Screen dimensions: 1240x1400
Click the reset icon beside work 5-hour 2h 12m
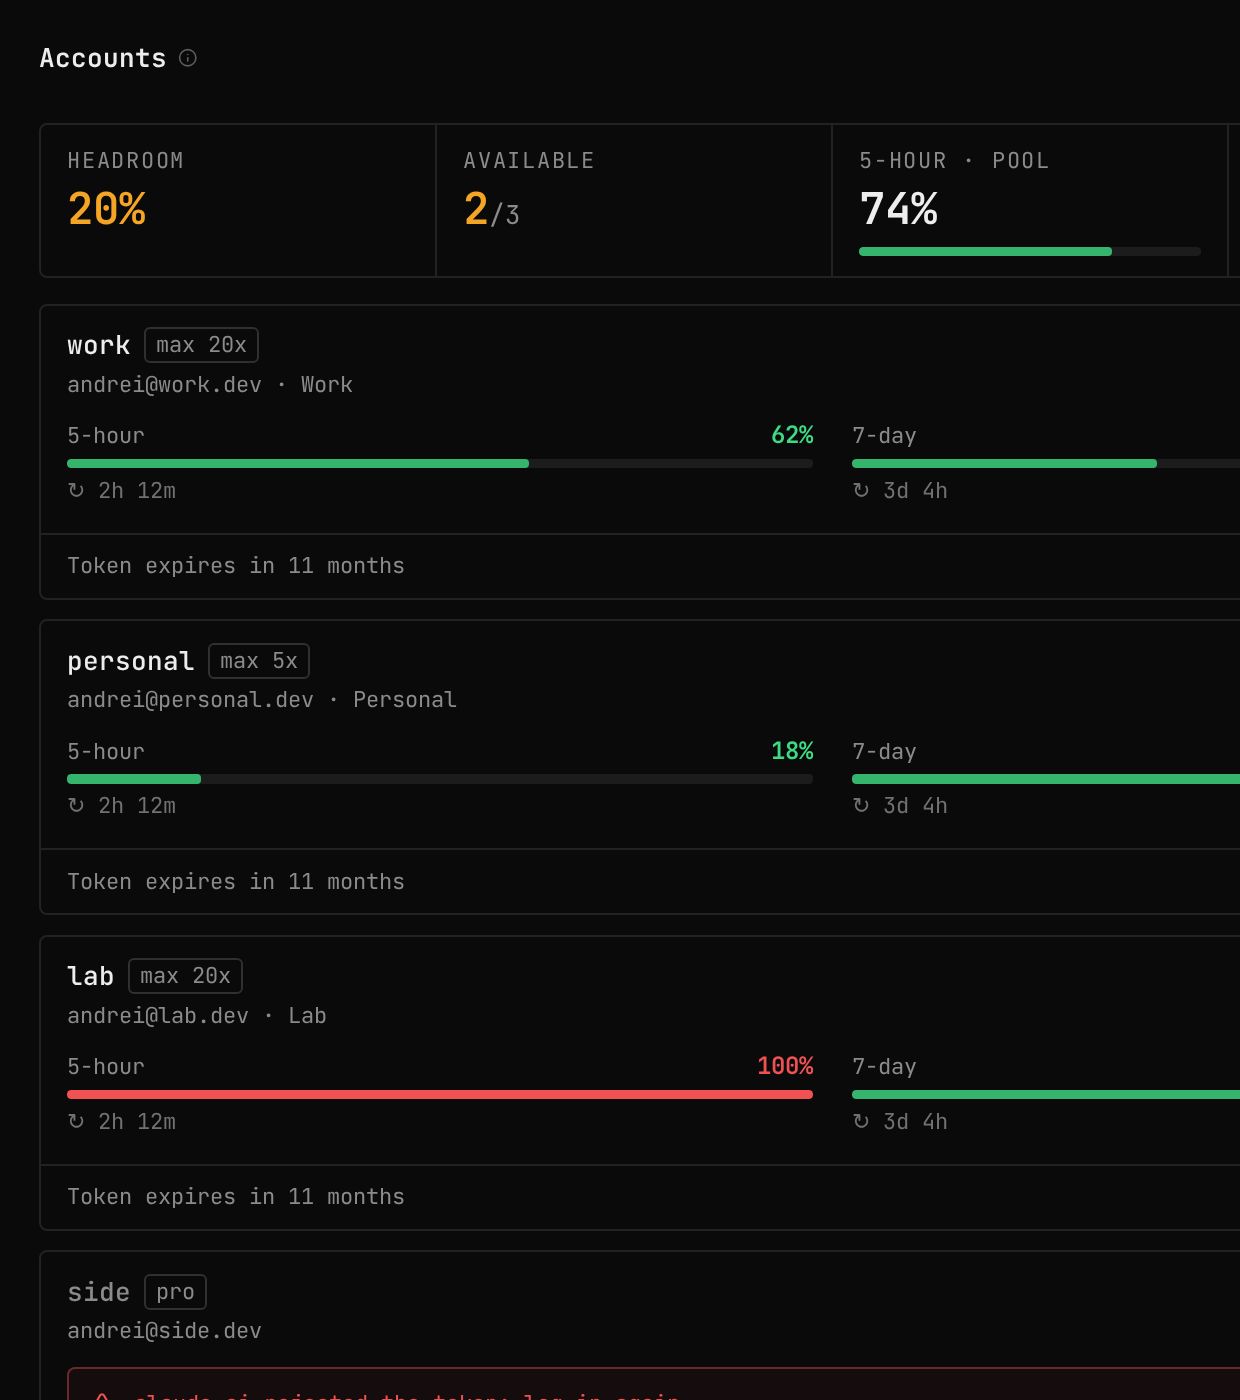coord(76,490)
